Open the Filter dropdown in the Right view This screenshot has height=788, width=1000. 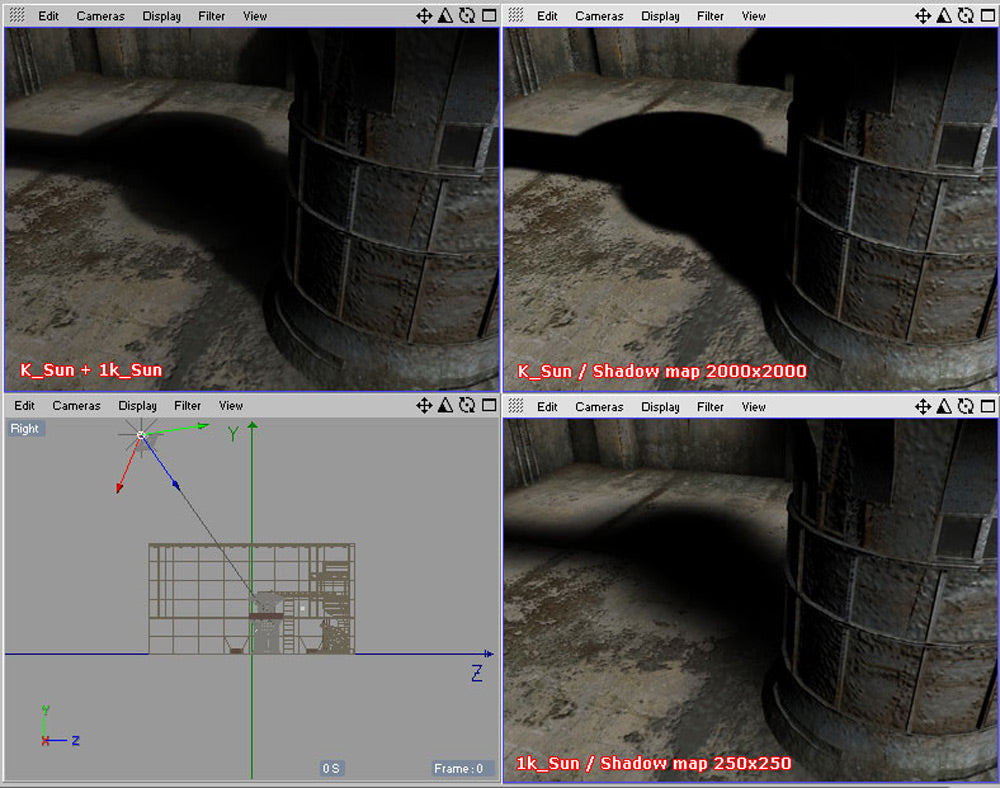coord(188,406)
